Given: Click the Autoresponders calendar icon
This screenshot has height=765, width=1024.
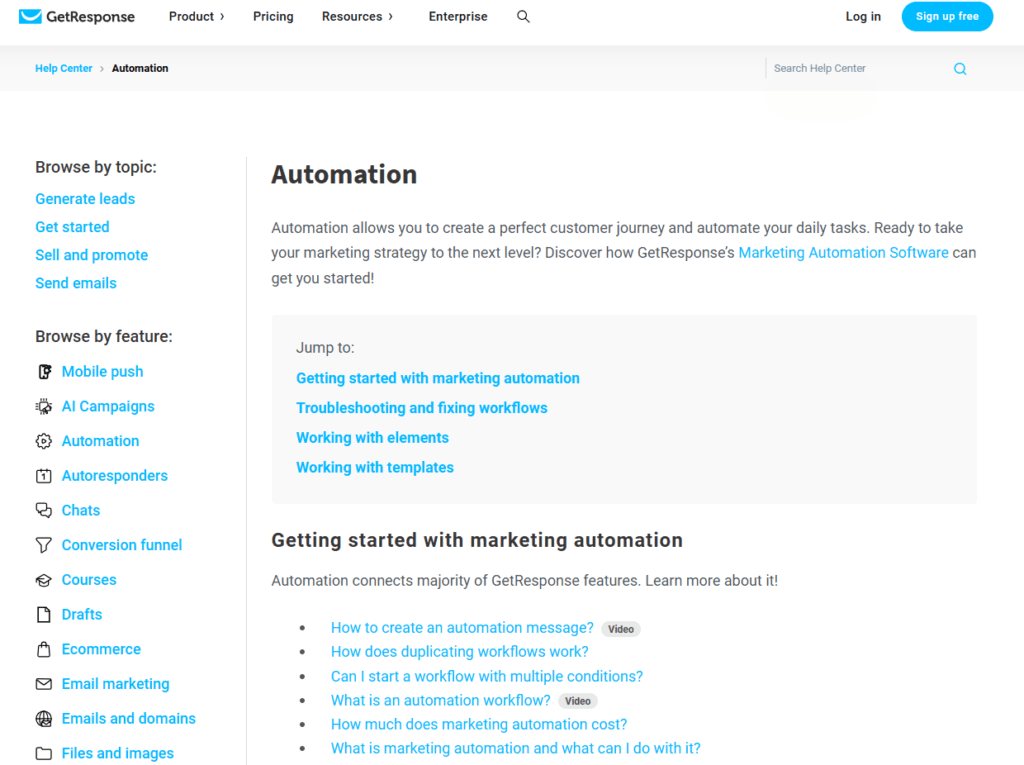Looking at the screenshot, I should point(44,476).
